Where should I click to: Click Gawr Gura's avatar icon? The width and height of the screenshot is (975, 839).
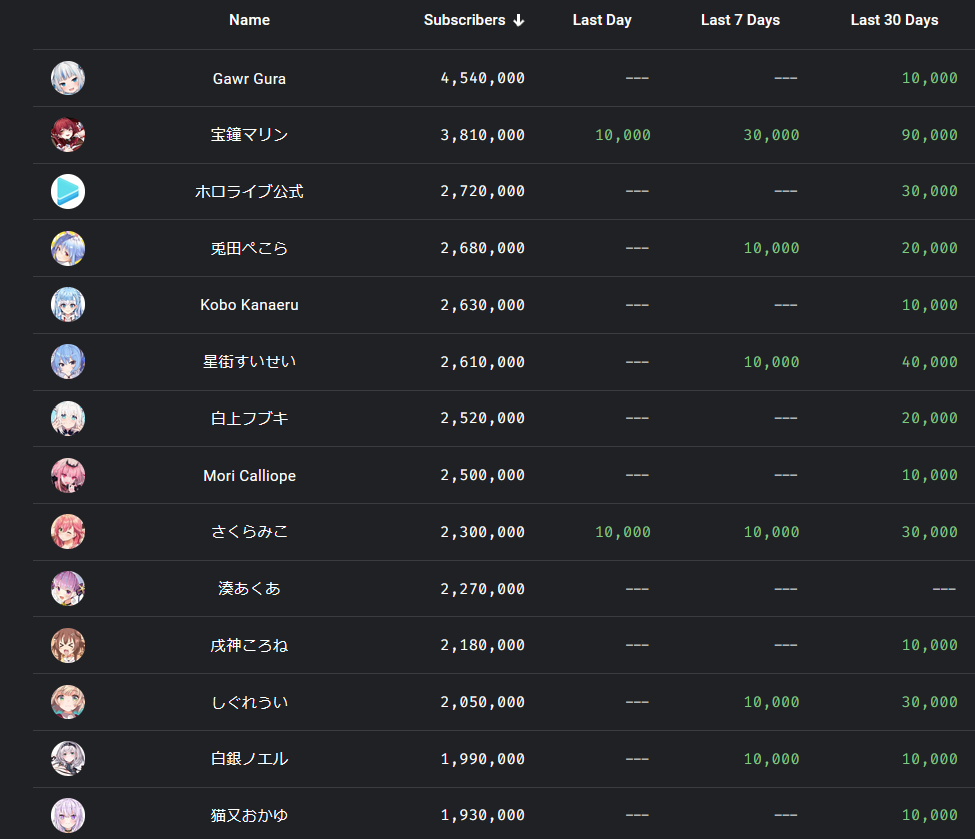click(68, 78)
